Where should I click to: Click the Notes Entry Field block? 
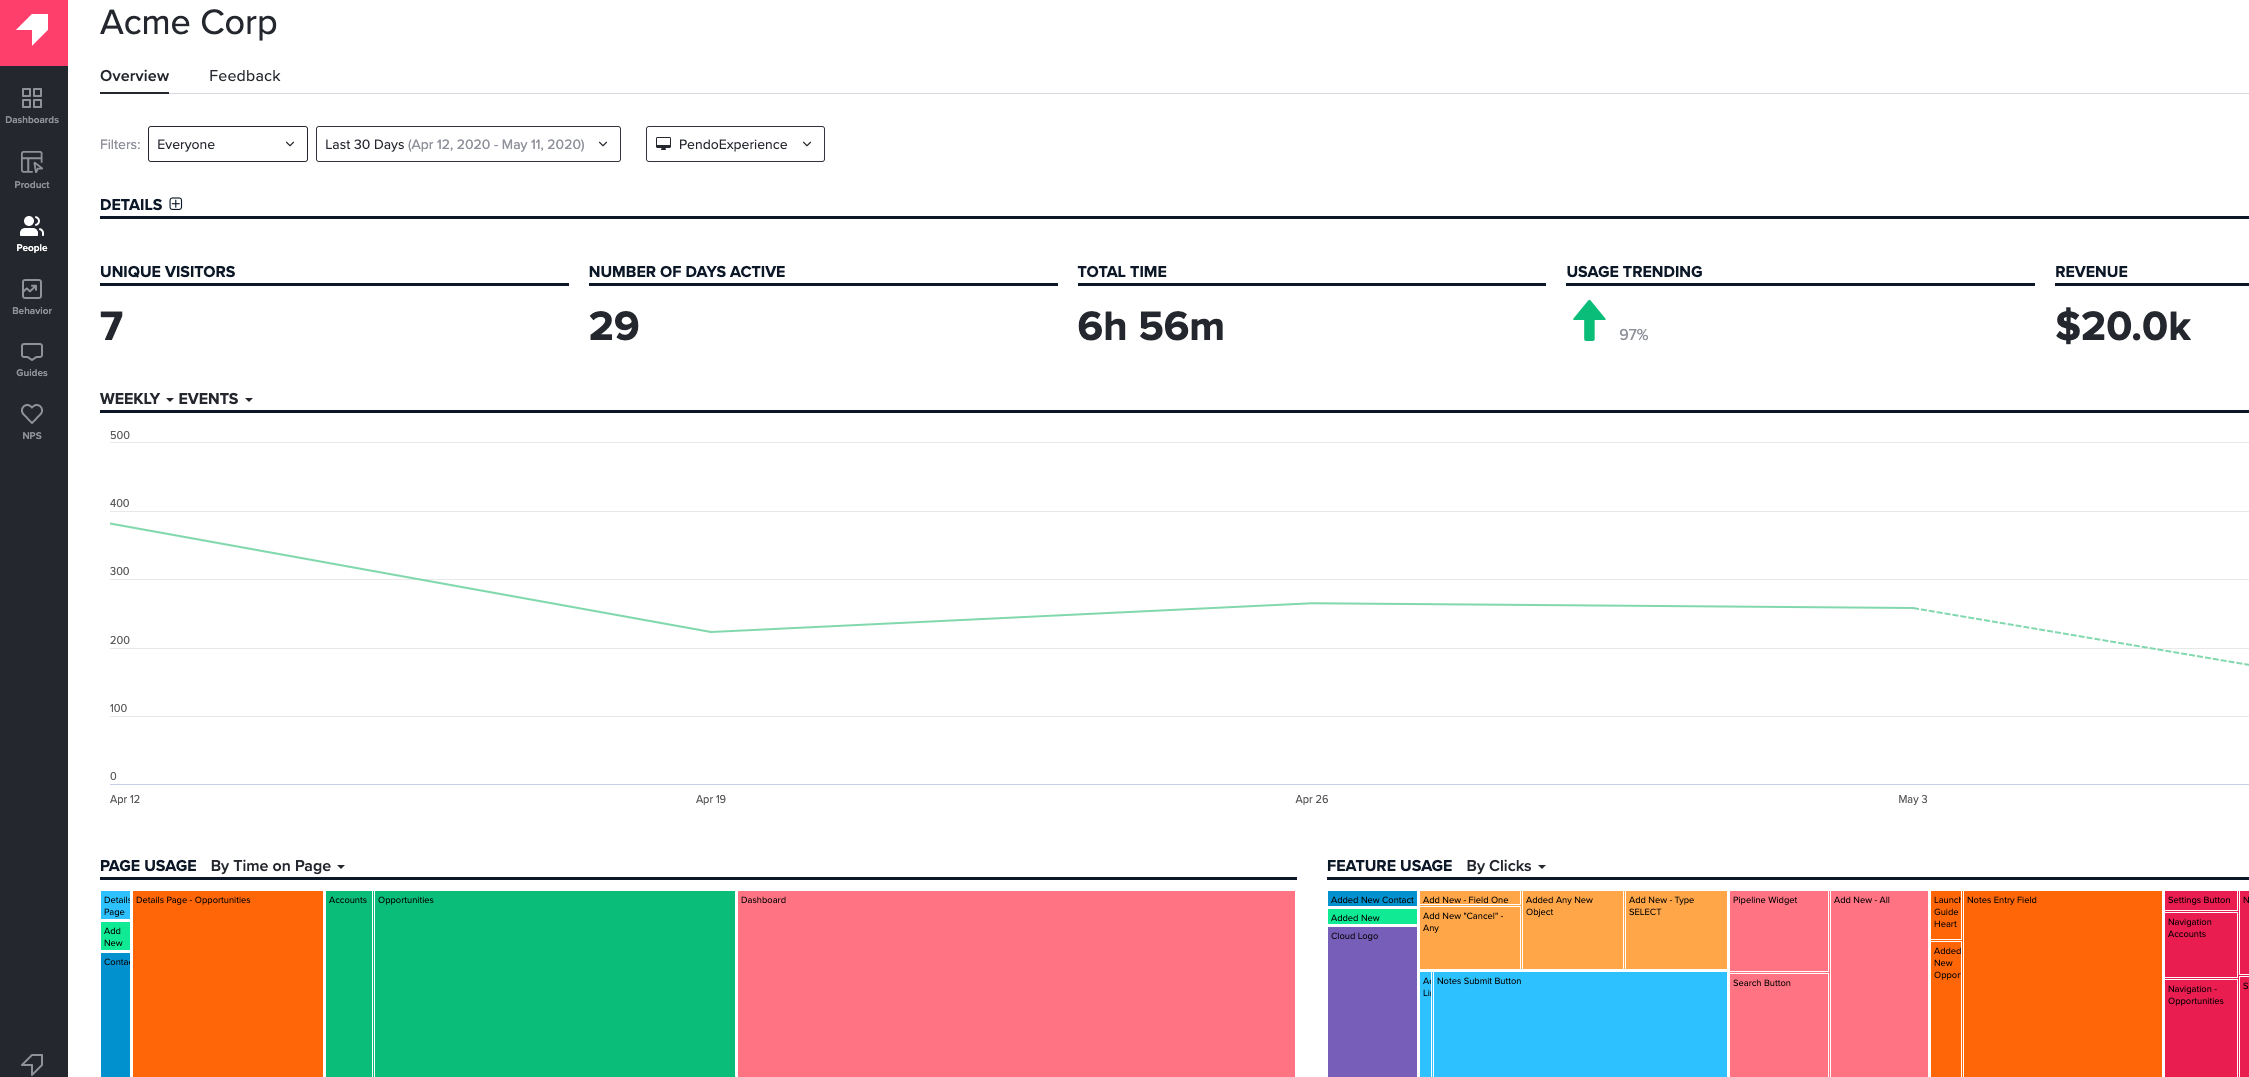tap(2063, 984)
